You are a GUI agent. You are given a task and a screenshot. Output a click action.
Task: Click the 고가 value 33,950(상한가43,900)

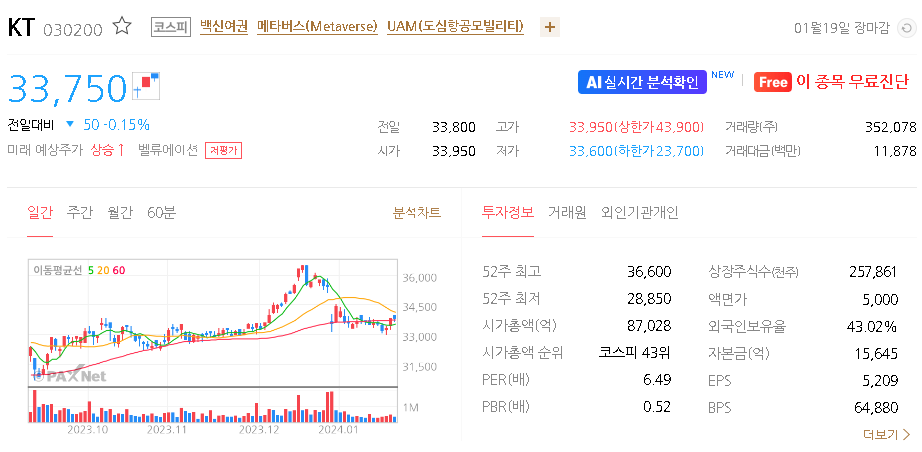[x=636, y=127]
